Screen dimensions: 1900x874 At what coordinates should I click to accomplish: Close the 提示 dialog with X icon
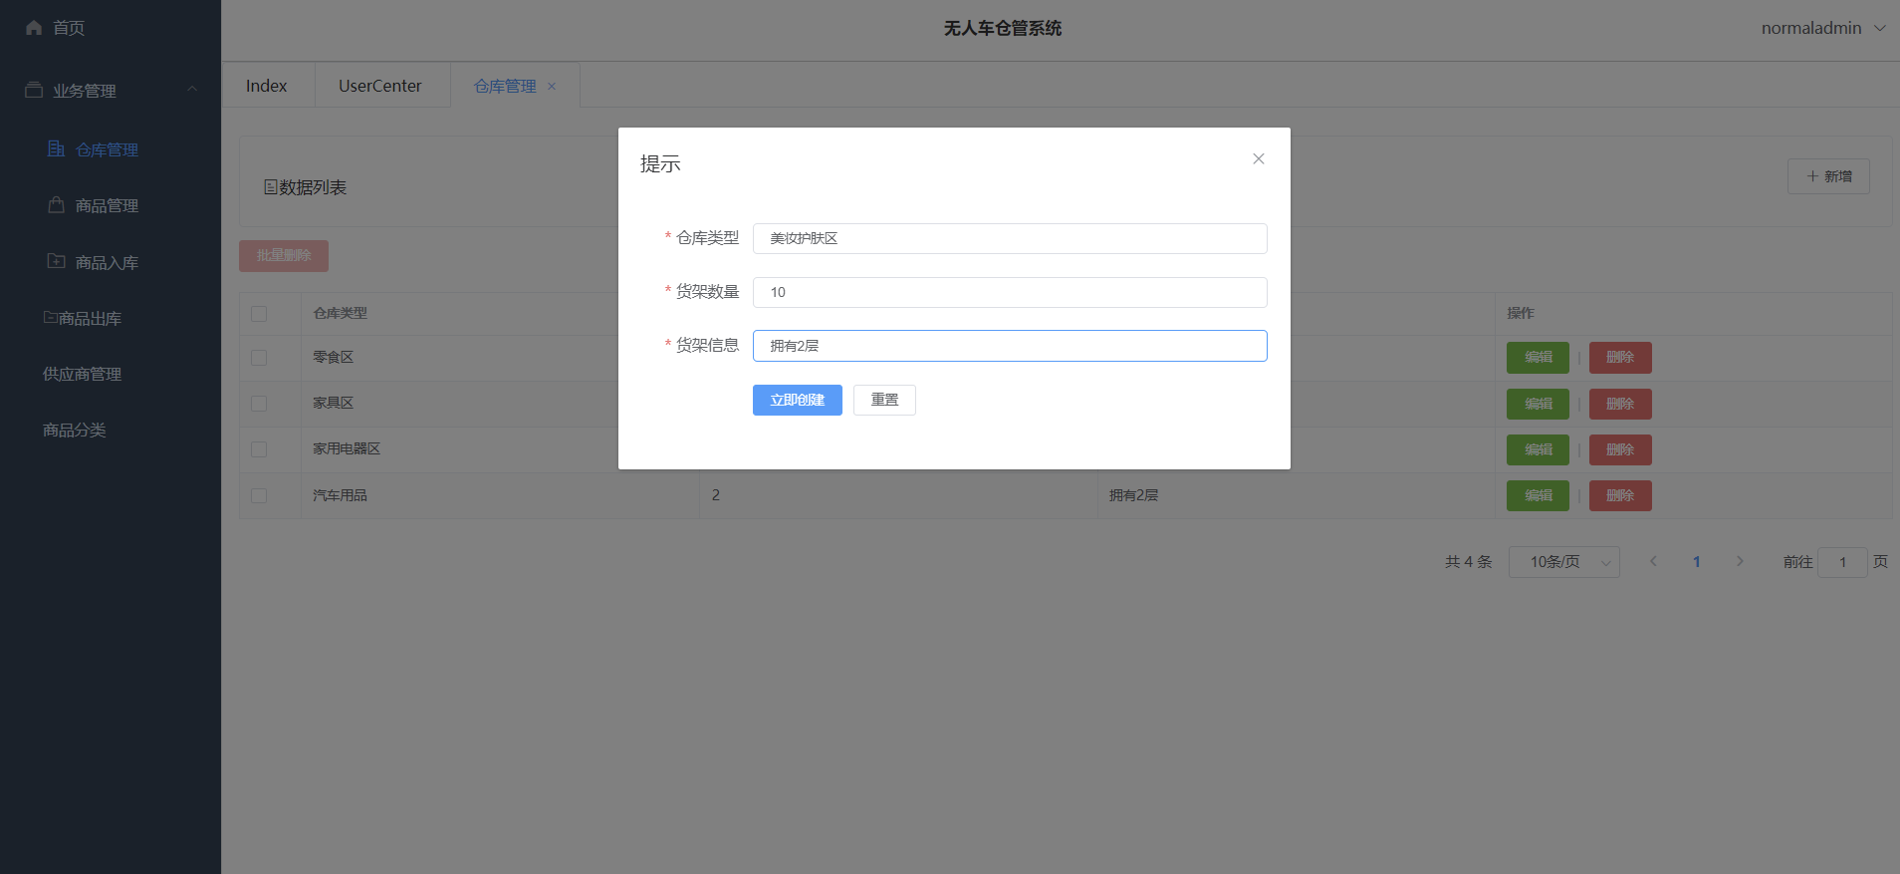1258,159
